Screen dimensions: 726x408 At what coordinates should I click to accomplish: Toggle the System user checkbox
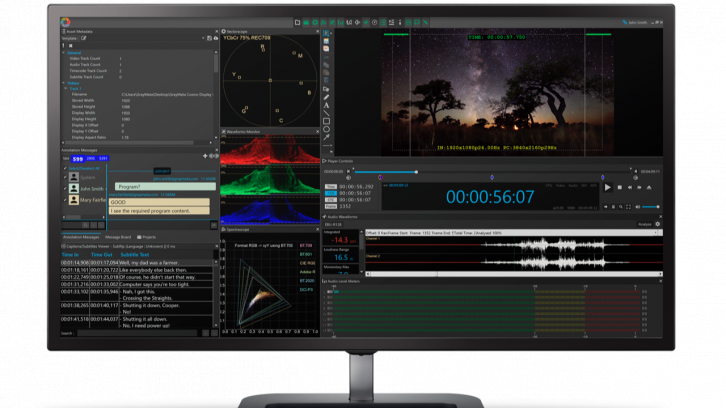(x=65, y=177)
